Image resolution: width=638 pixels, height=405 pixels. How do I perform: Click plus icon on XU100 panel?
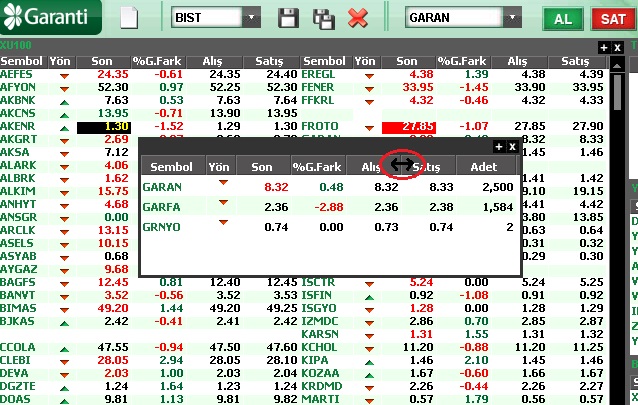[604, 48]
